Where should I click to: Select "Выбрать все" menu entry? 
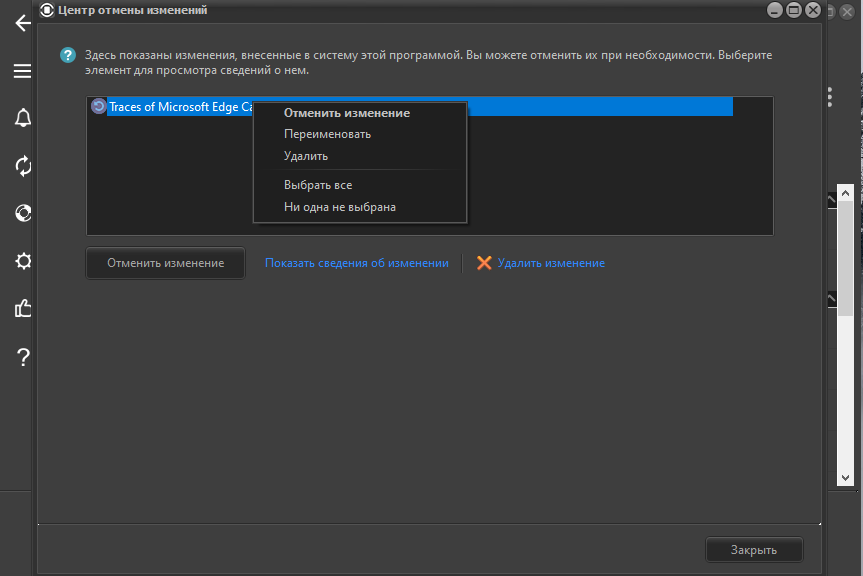(318, 185)
